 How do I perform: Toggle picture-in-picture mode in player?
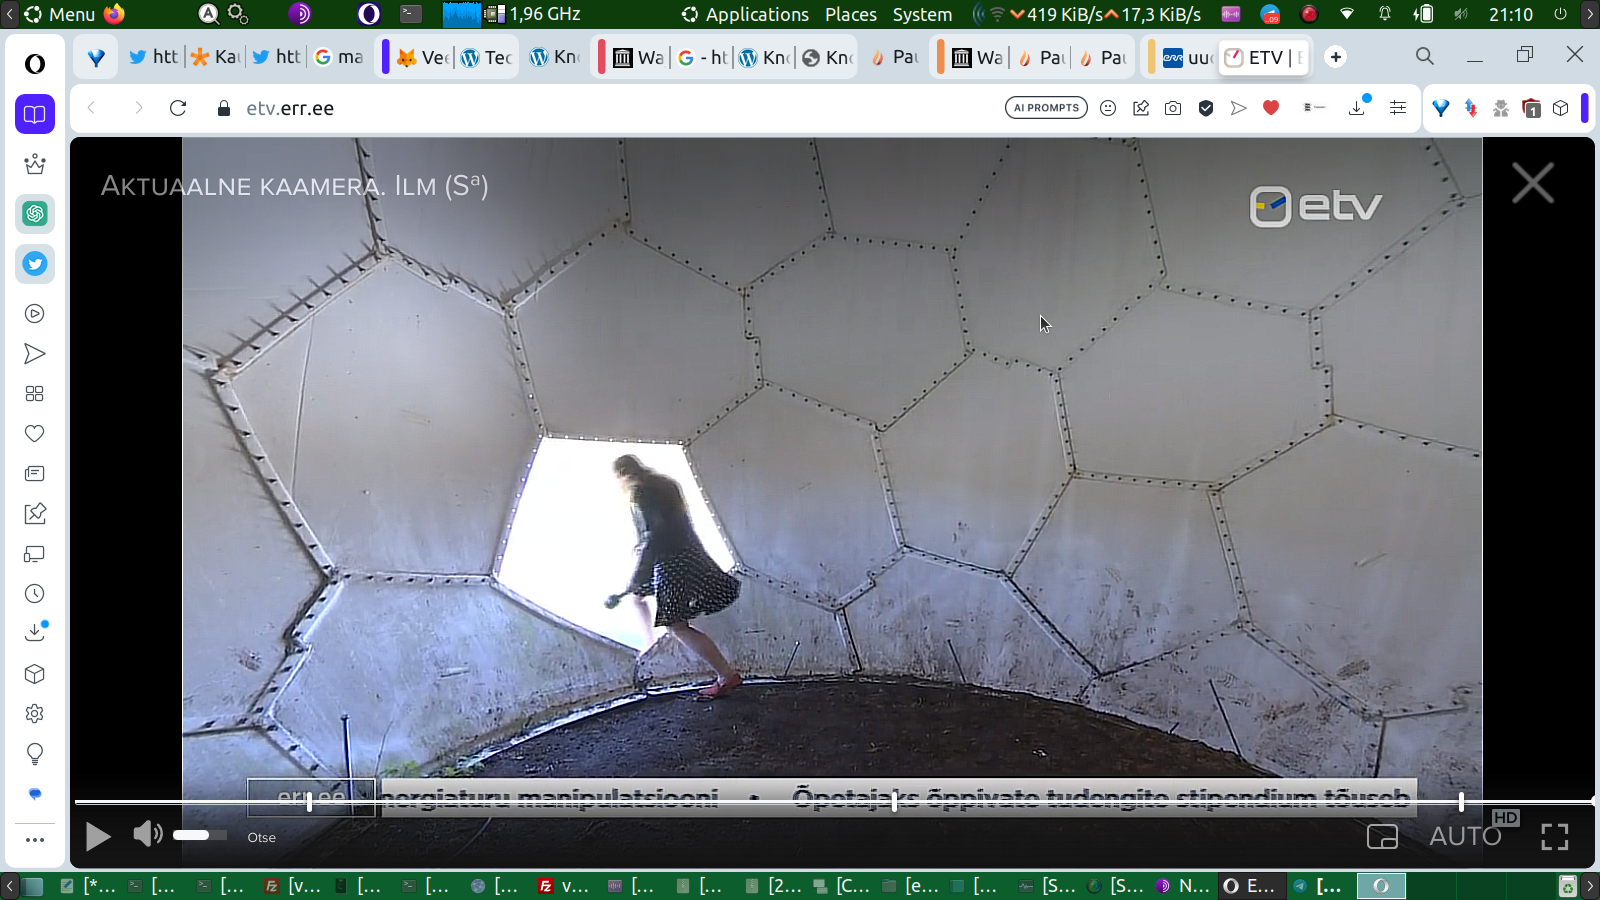[1382, 836]
